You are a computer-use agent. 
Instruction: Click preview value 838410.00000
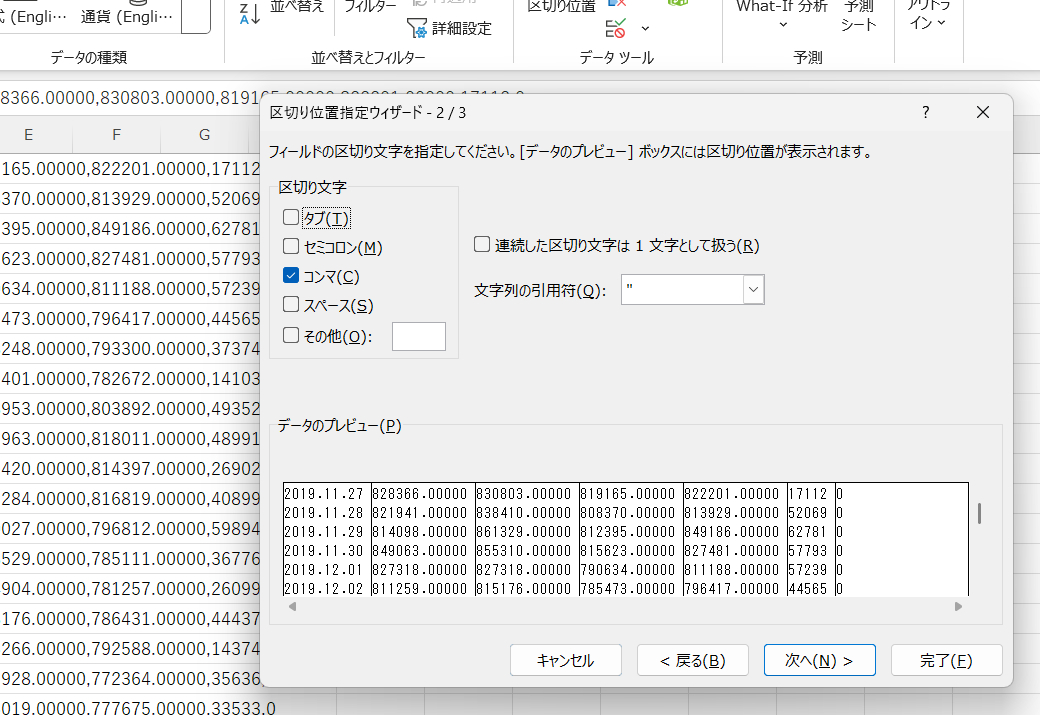pyautogui.click(x=523, y=513)
